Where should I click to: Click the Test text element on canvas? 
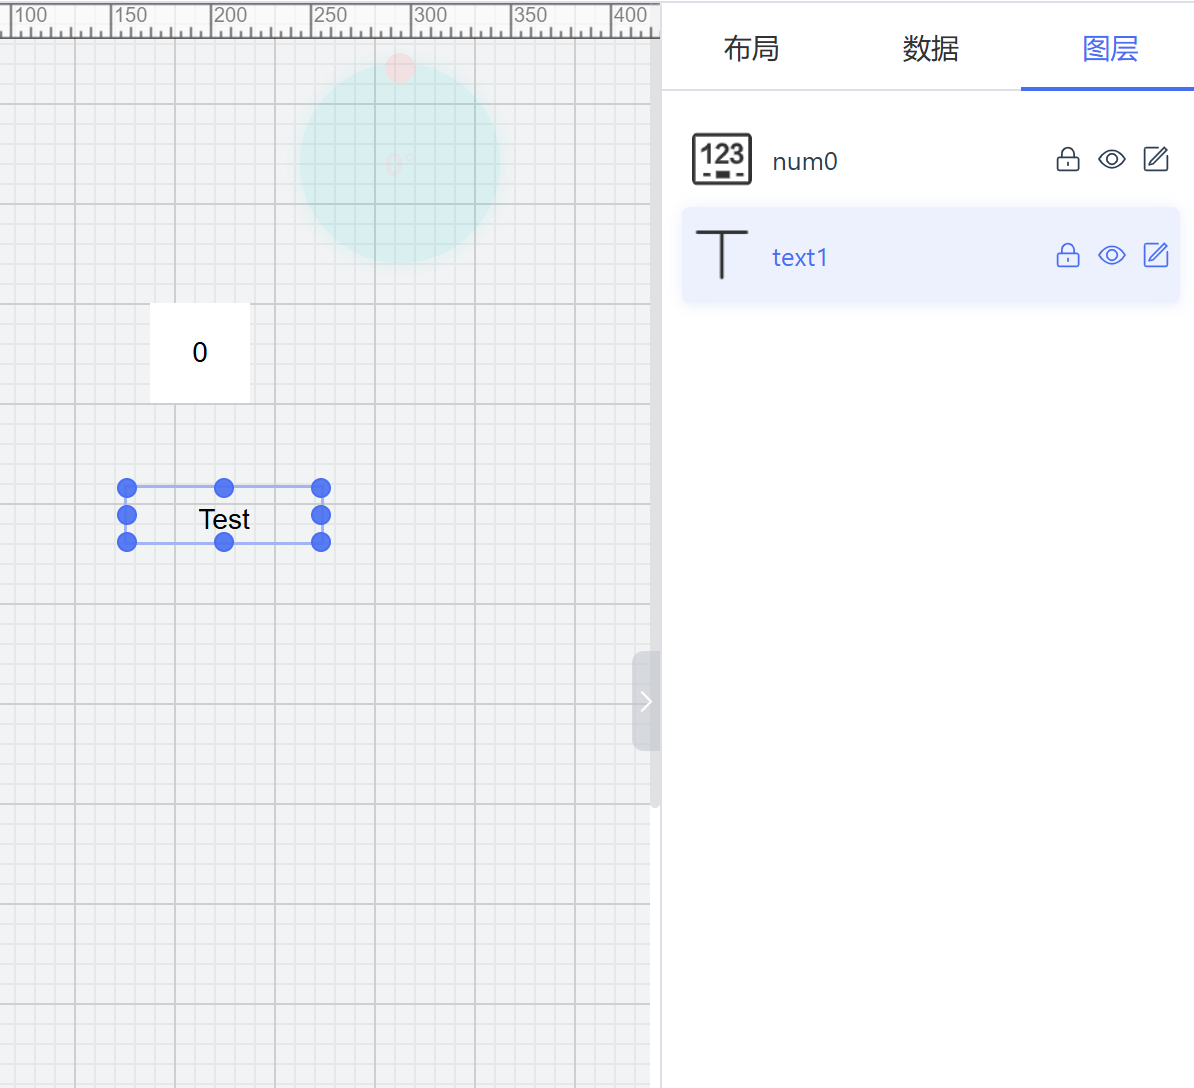(224, 519)
